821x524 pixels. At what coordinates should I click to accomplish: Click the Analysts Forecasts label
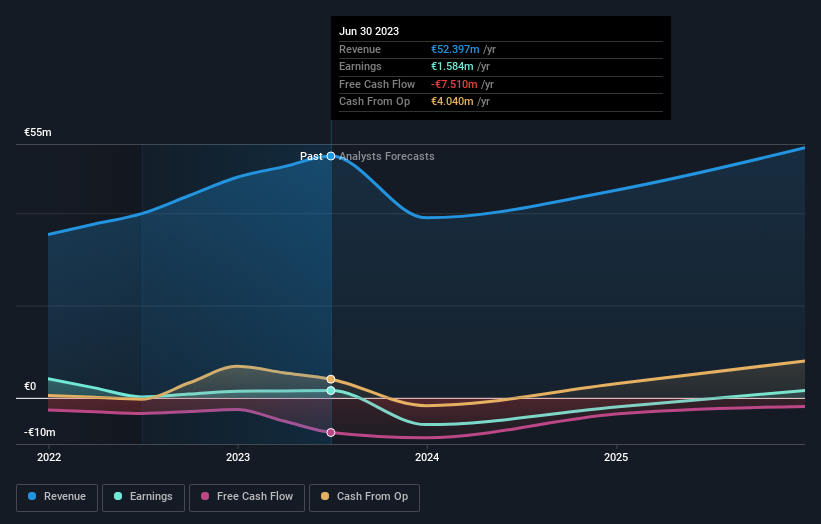point(387,156)
